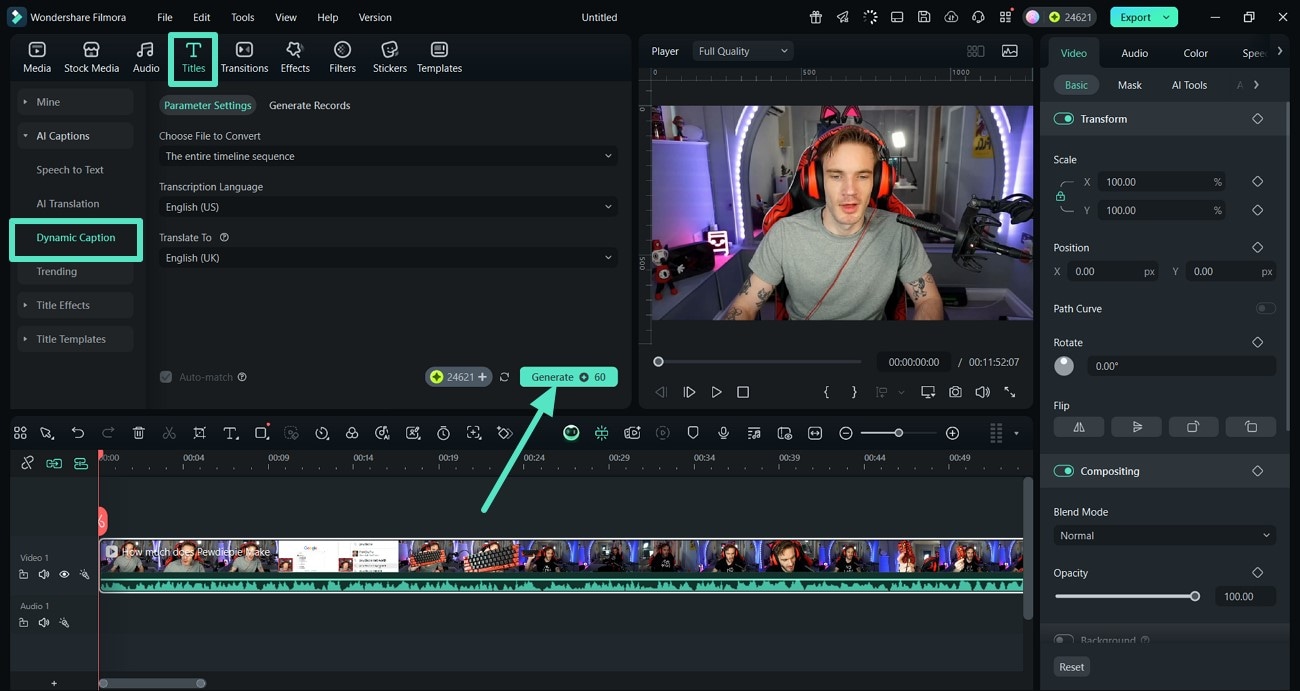This screenshot has width=1300, height=691.
Task: Expand the Mine category
Action: coord(75,102)
